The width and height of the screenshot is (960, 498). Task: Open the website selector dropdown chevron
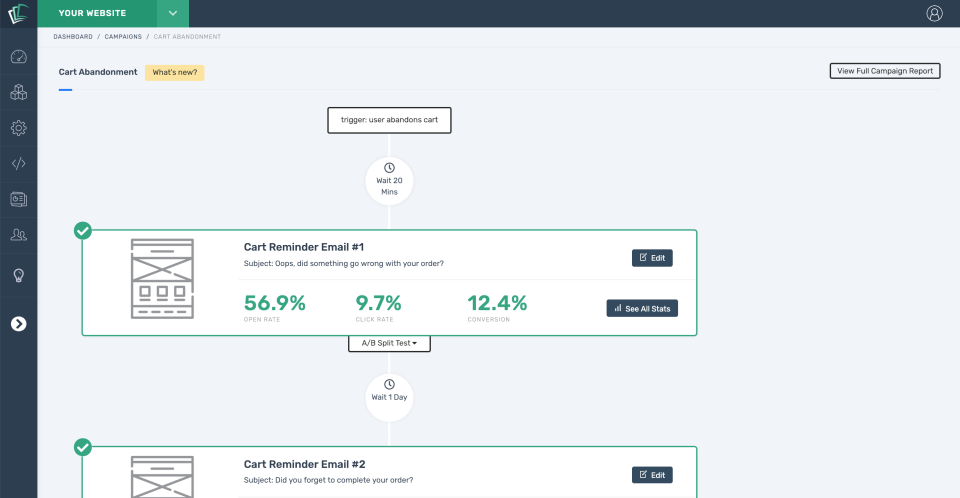coord(173,13)
